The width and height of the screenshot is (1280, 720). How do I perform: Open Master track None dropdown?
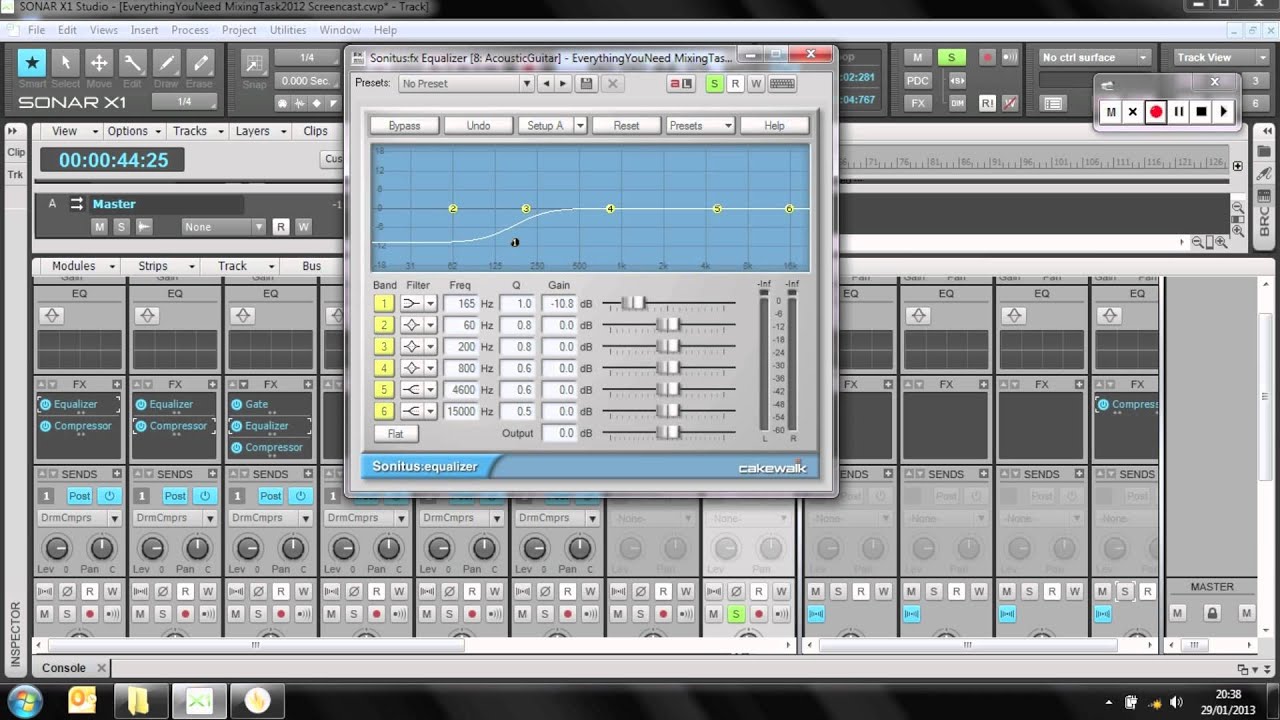[x=224, y=227]
